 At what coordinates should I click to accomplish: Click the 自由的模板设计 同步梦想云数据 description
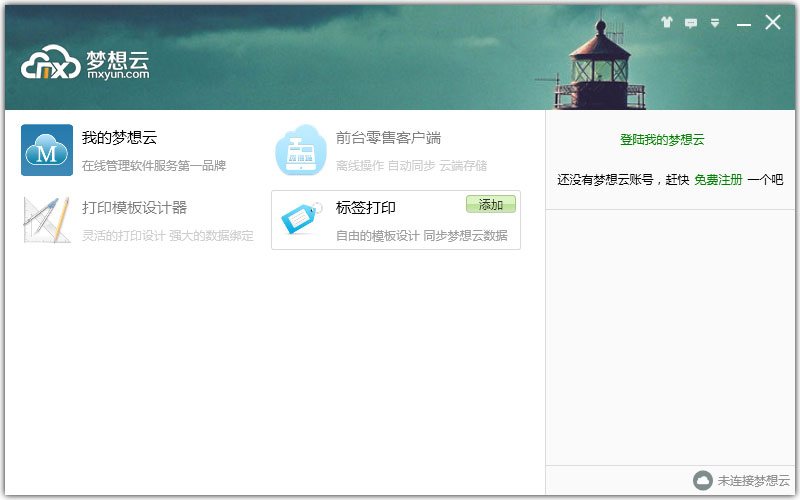(x=421, y=235)
